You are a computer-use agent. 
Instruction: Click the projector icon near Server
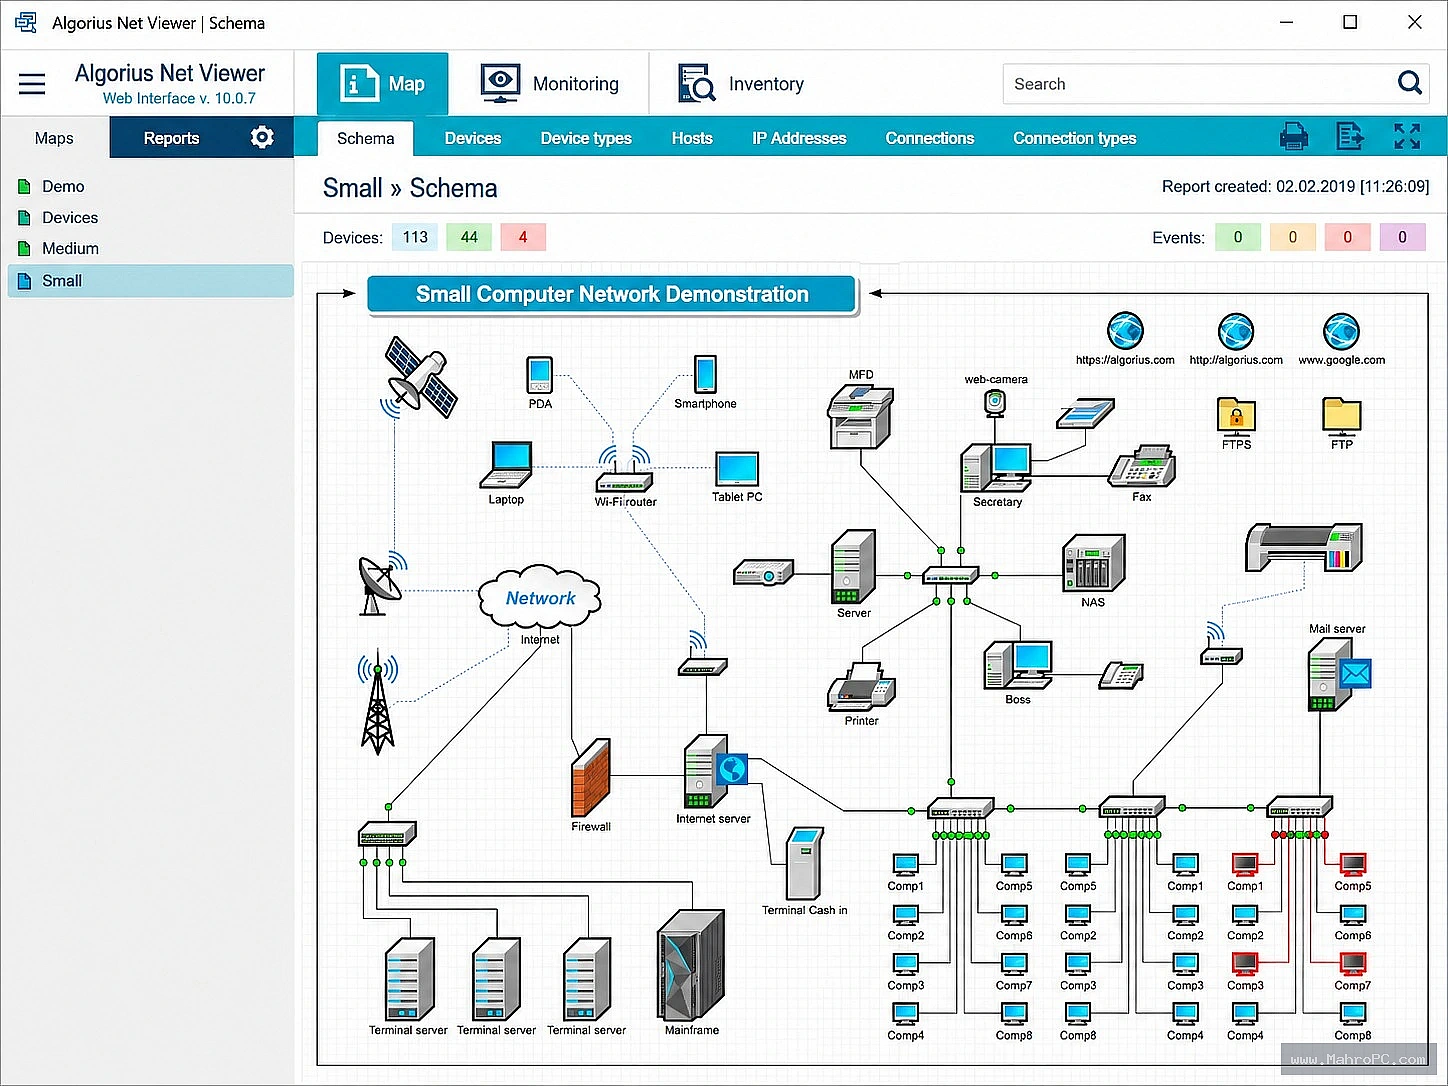coord(763,572)
